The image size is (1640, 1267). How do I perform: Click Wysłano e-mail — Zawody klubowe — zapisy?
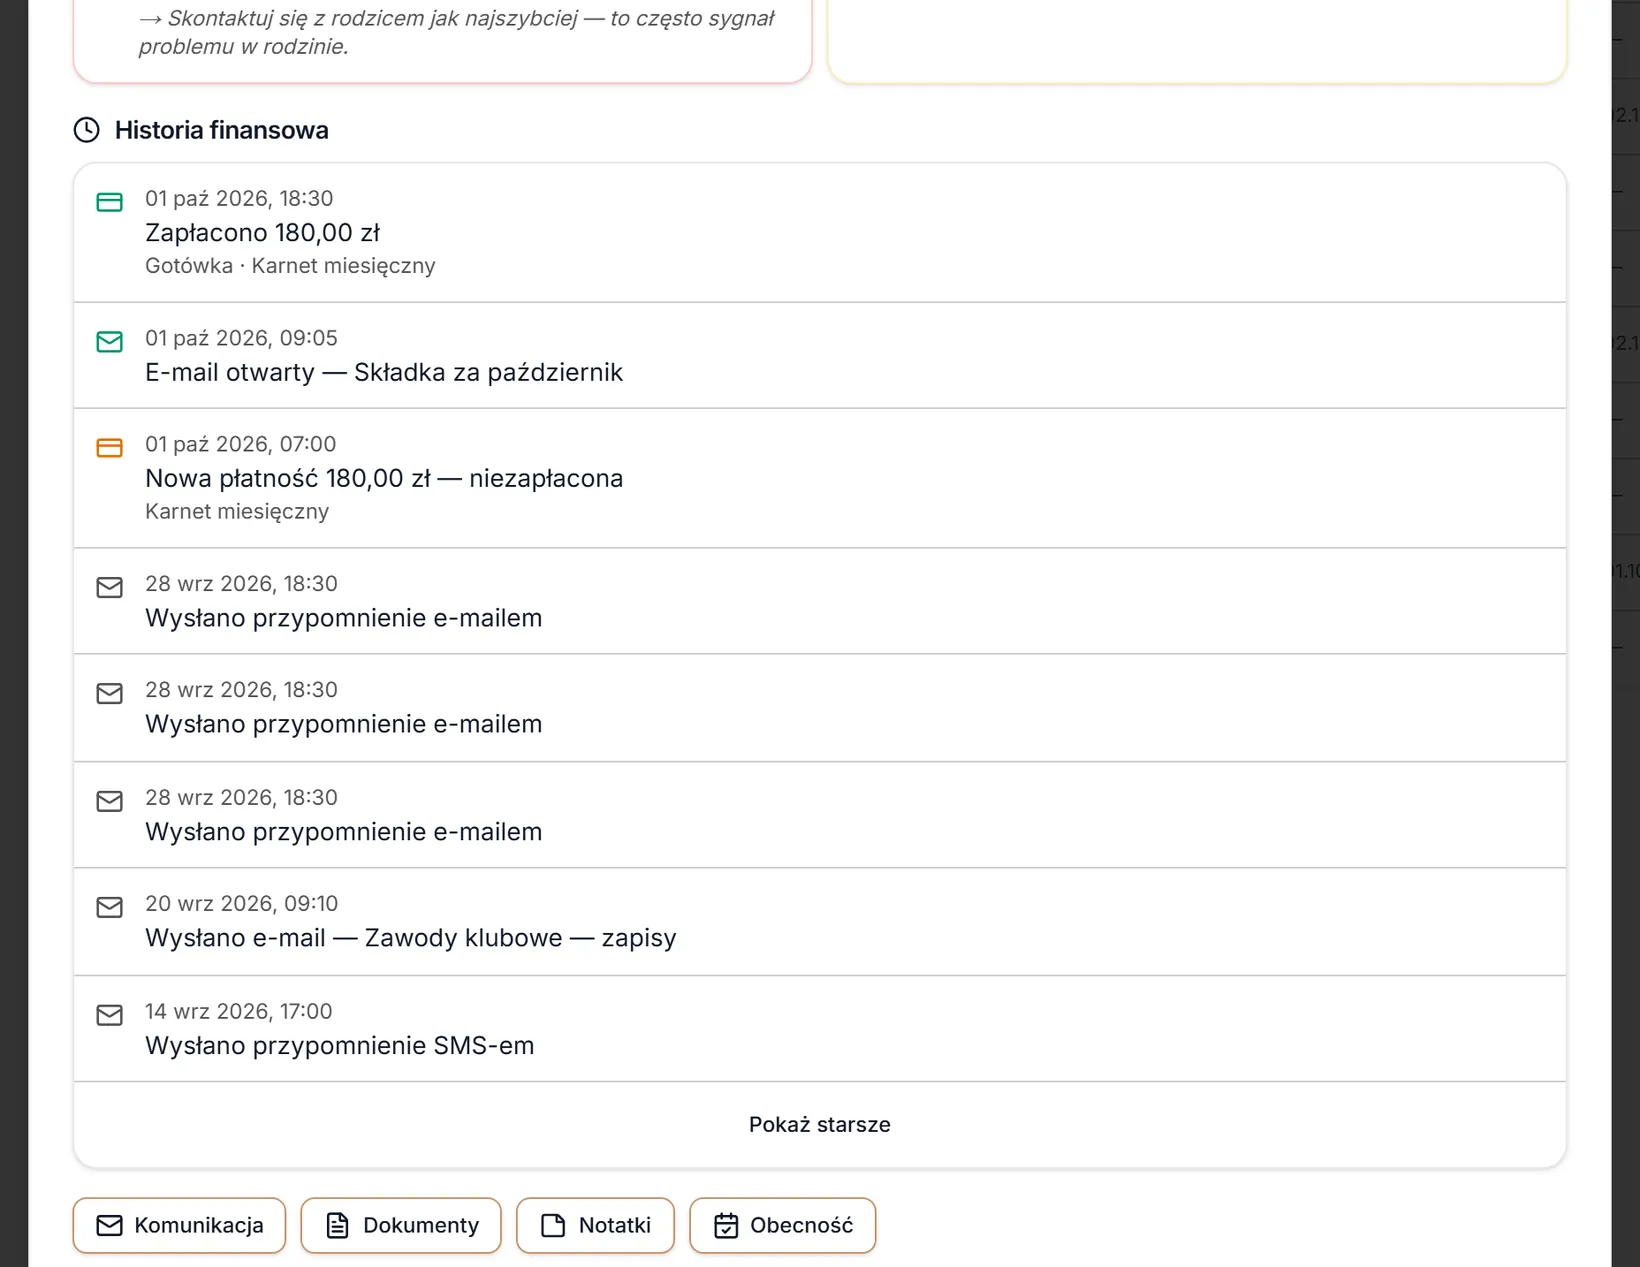[x=411, y=938]
